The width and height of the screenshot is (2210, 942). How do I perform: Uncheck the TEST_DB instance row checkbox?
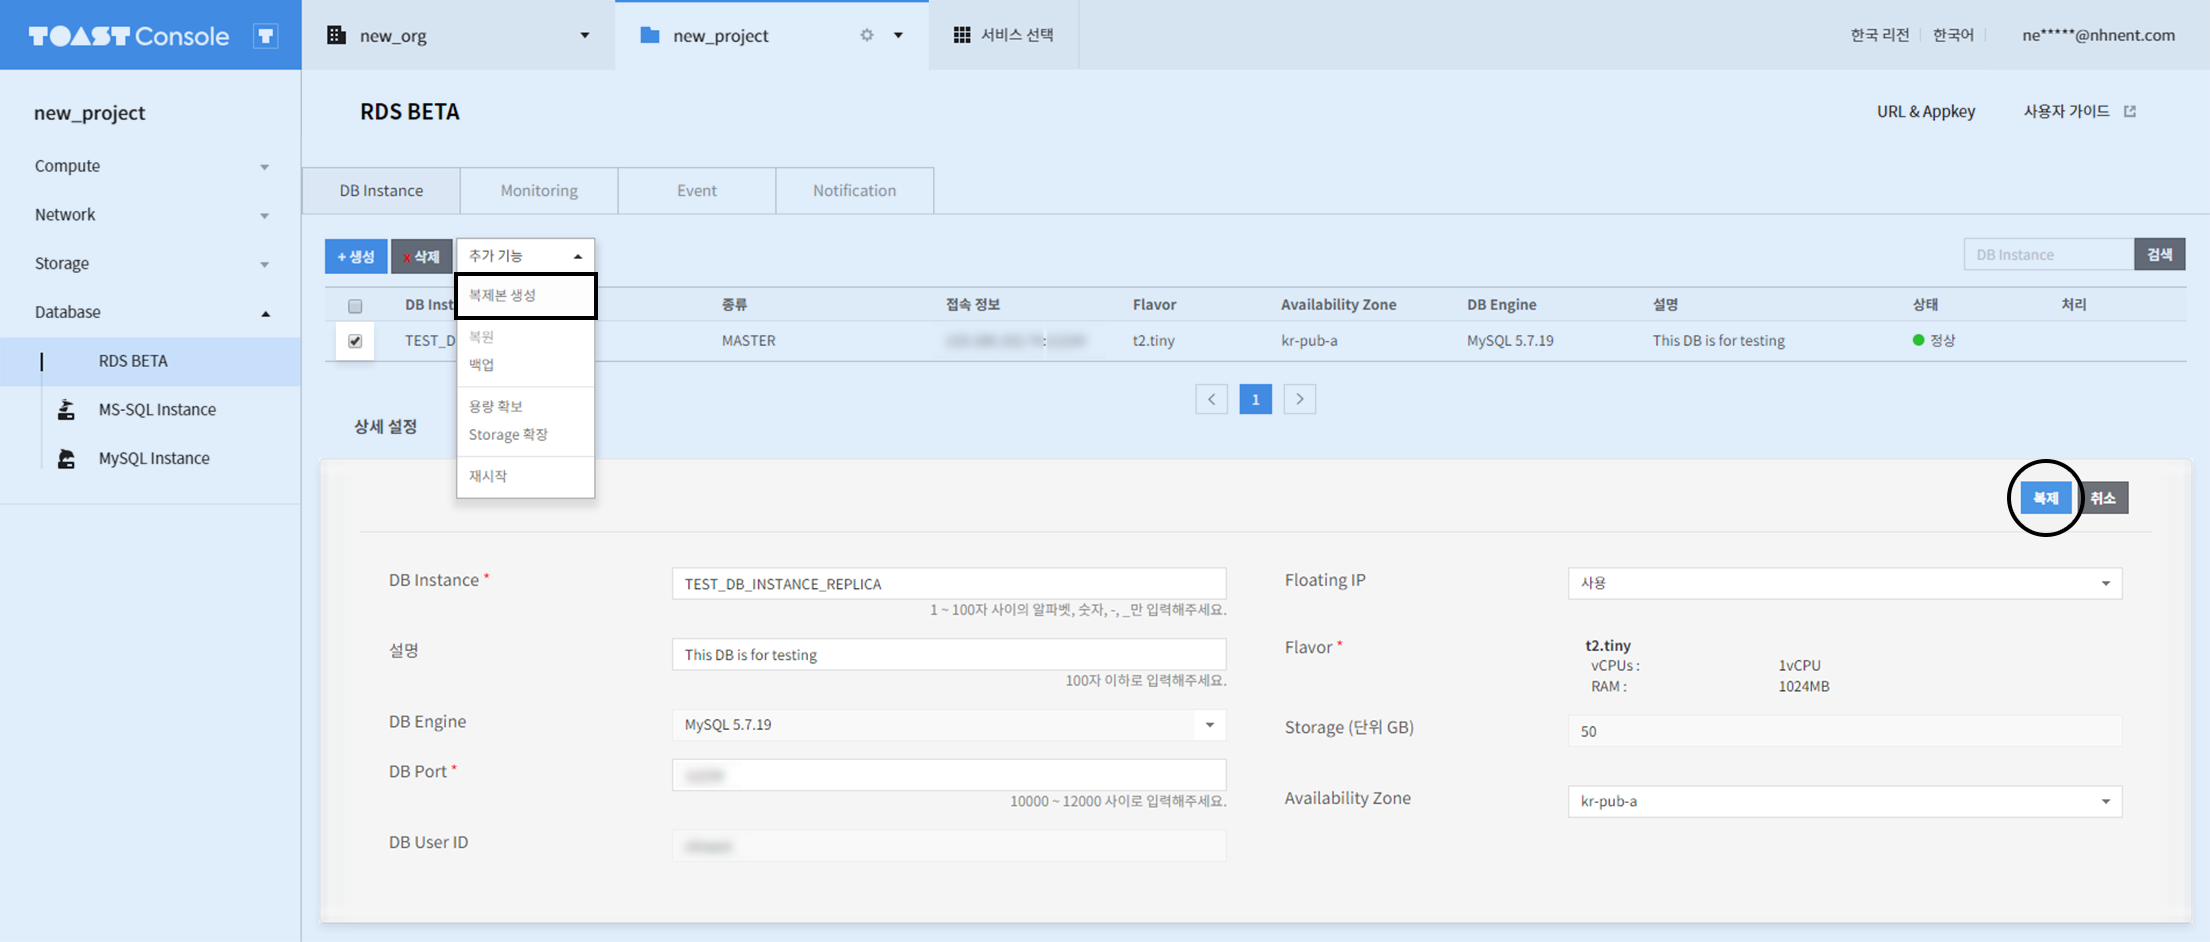(x=355, y=341)
